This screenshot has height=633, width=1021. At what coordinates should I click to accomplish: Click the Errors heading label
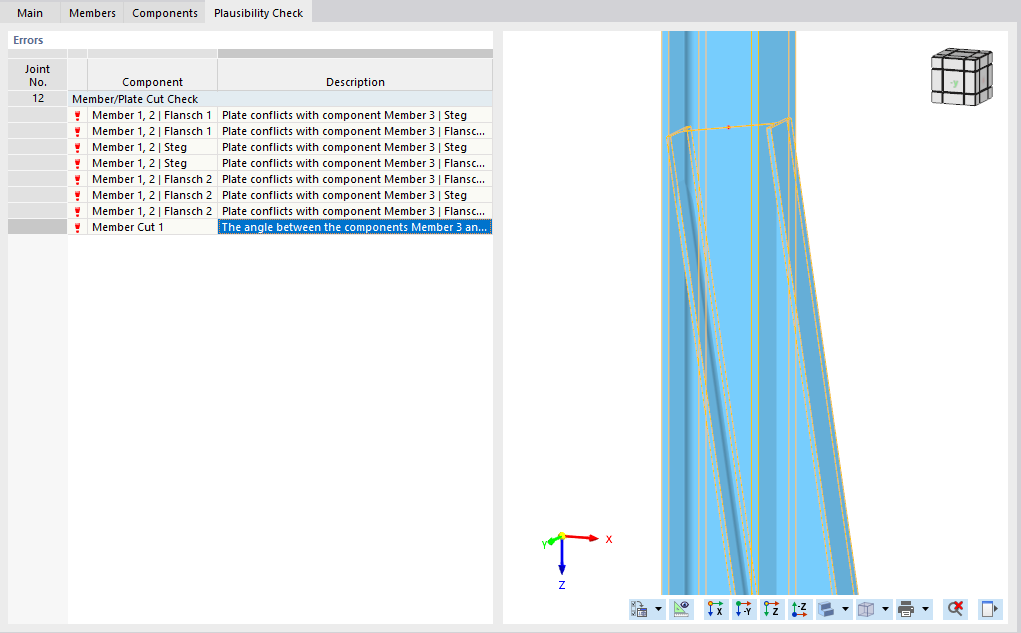click(x=27, y=39)
